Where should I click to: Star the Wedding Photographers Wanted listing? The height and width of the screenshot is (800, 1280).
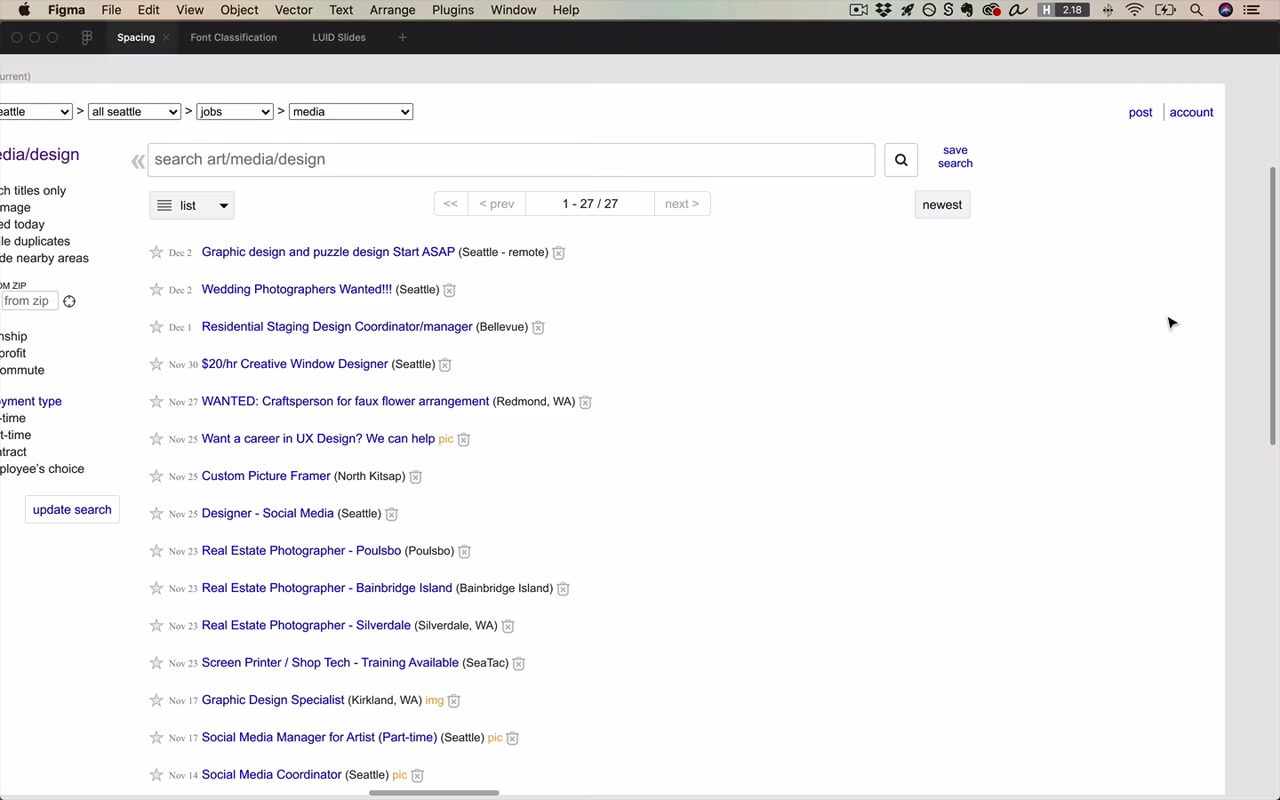[x=156, y=289]
